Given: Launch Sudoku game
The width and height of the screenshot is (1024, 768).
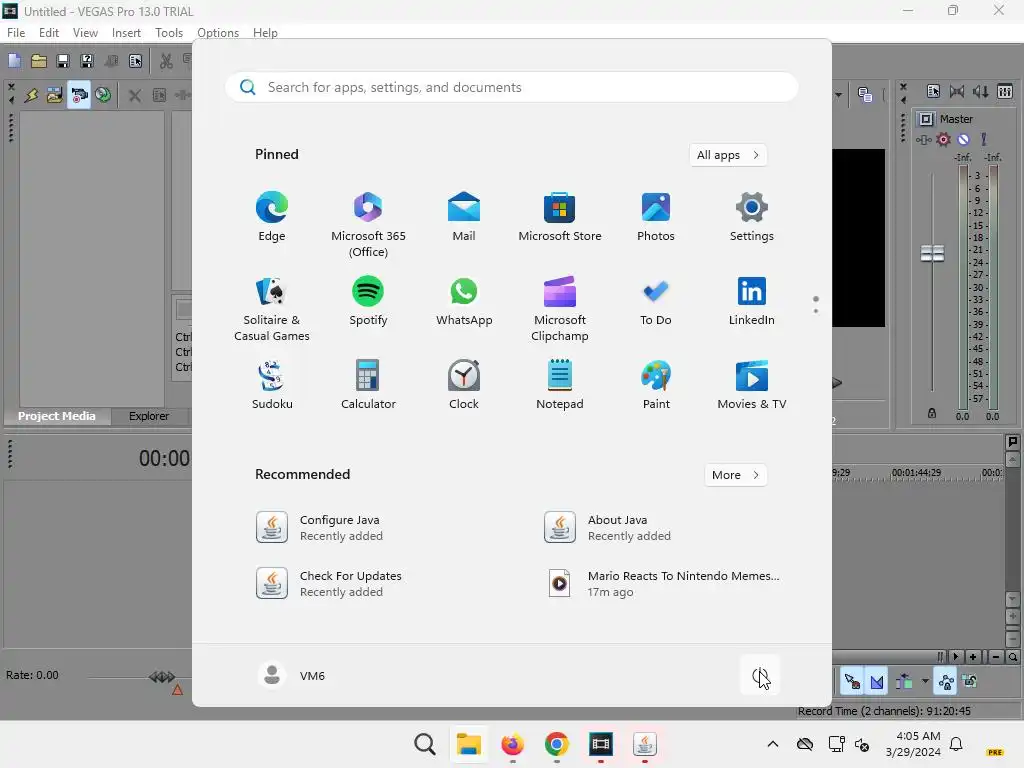Looking at the screenshot, I should pyautogui.click(x=272, y=385).
